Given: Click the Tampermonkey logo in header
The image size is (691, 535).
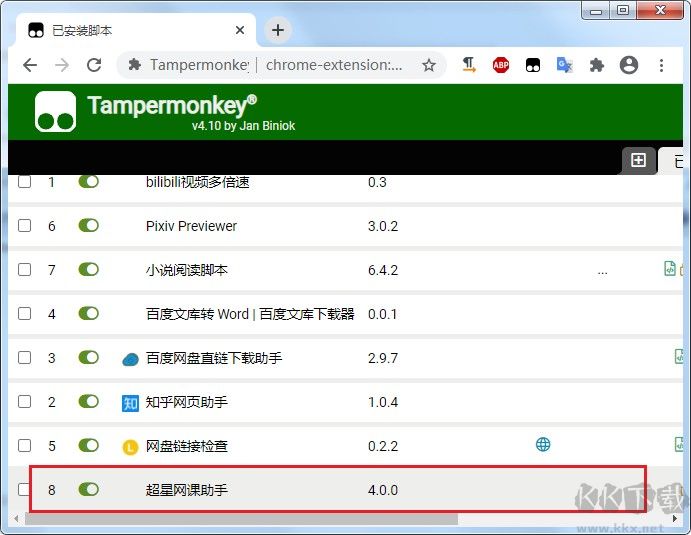Looking at the screenshot, I should coord(55,111).
